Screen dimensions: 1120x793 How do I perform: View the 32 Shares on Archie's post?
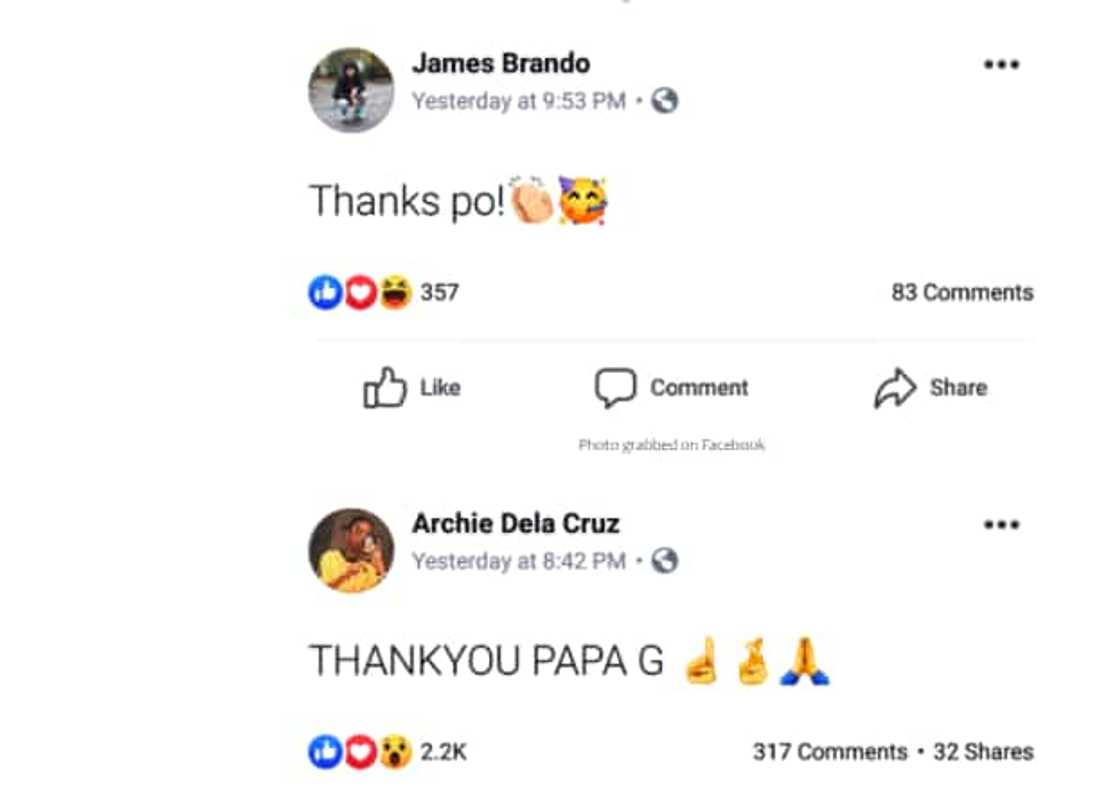click(984, 752)
